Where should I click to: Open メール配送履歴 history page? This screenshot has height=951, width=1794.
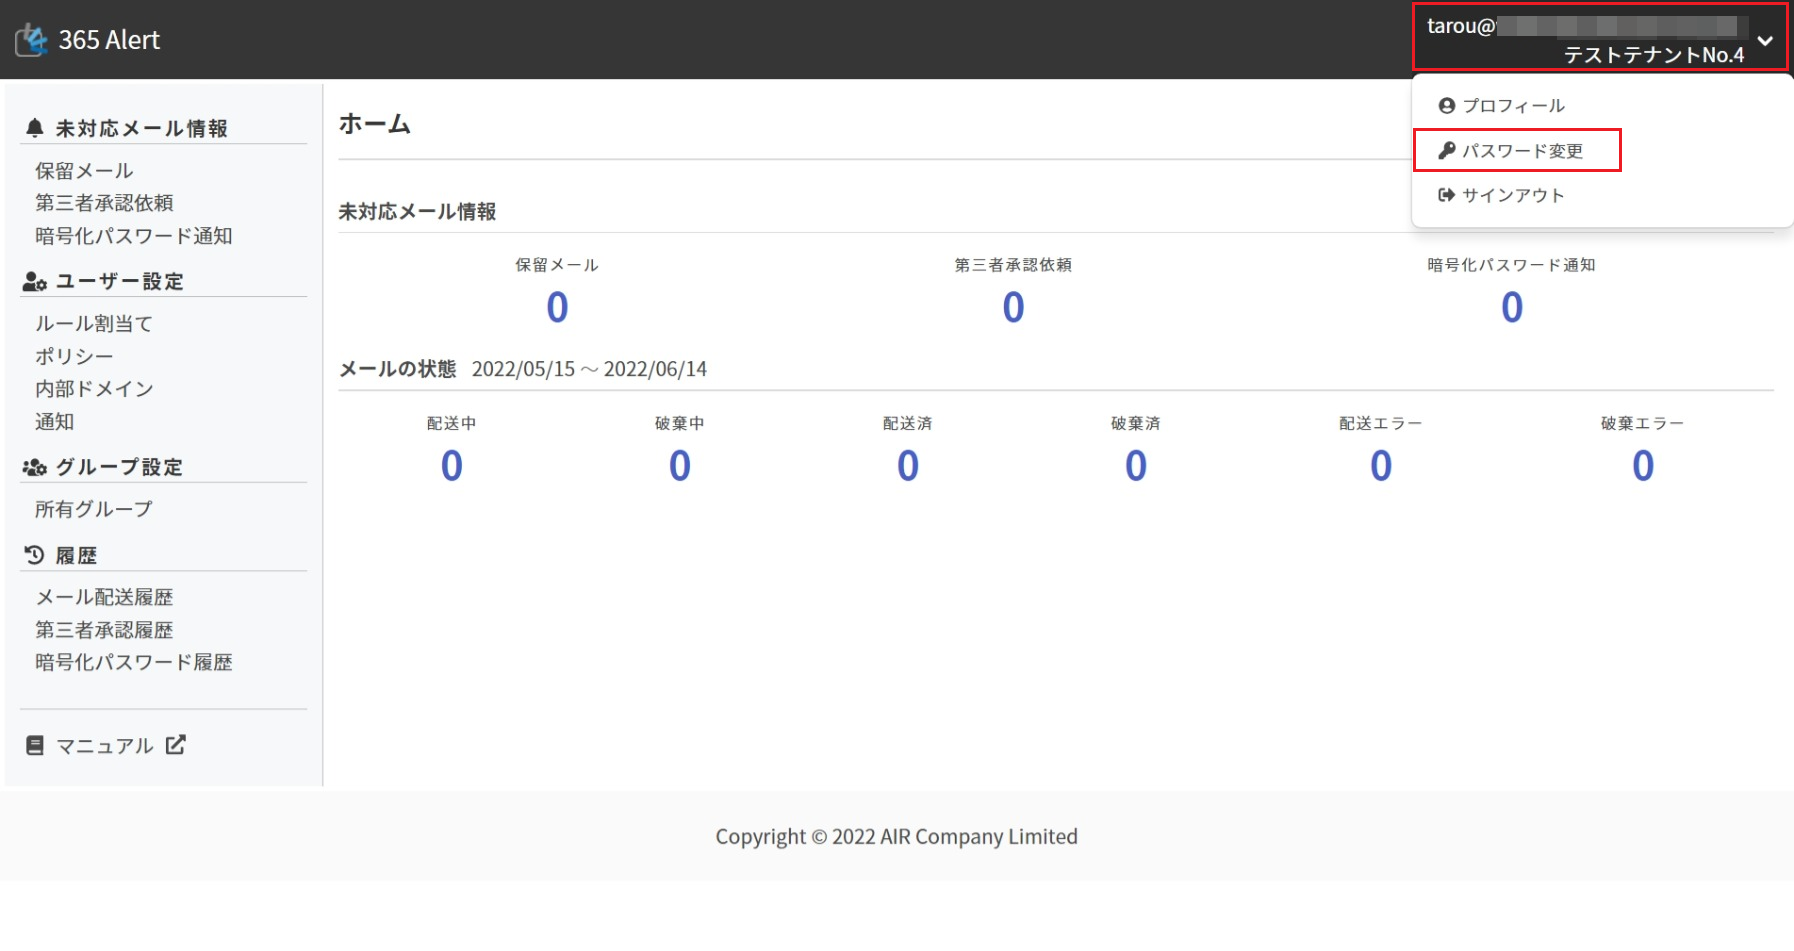pyautogui.click(x=104, y=597)
